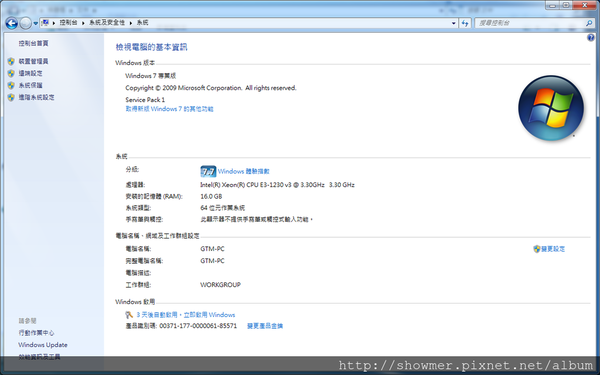Screen dimensions: 600x375
Task: Click the greyed Forward navigation arrow
Action: click(25, 23)
